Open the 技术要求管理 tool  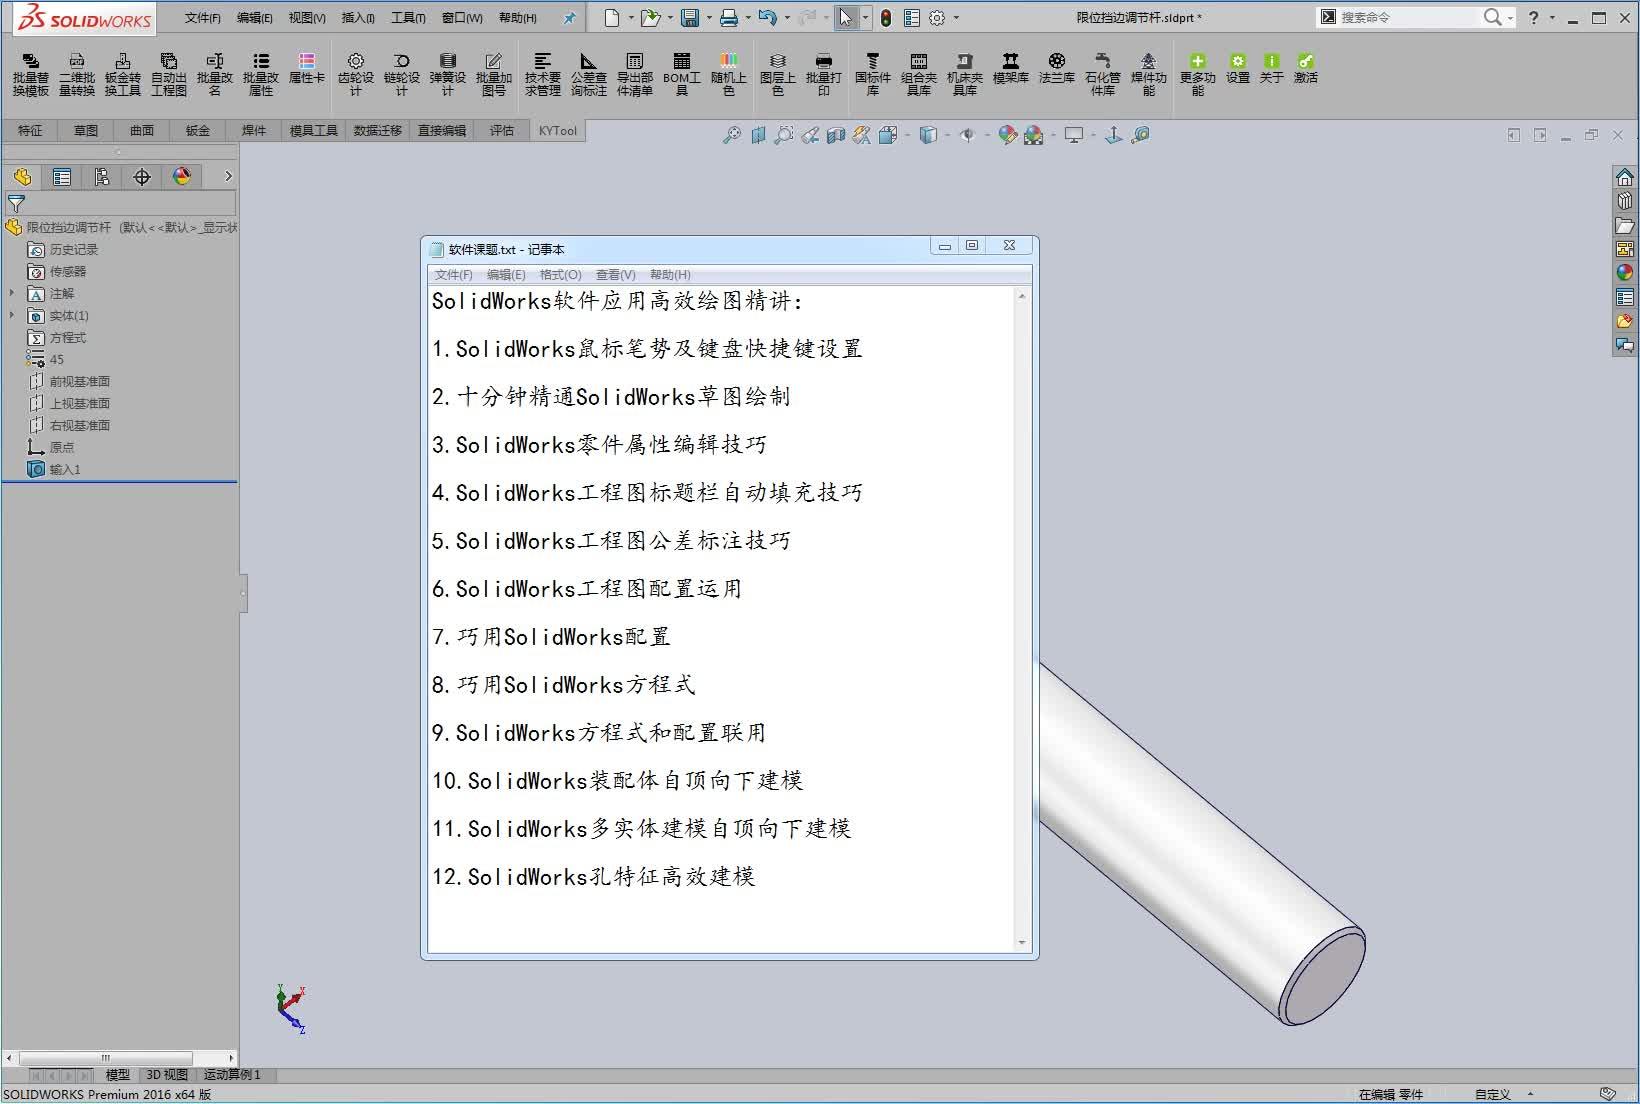(543, 75)
